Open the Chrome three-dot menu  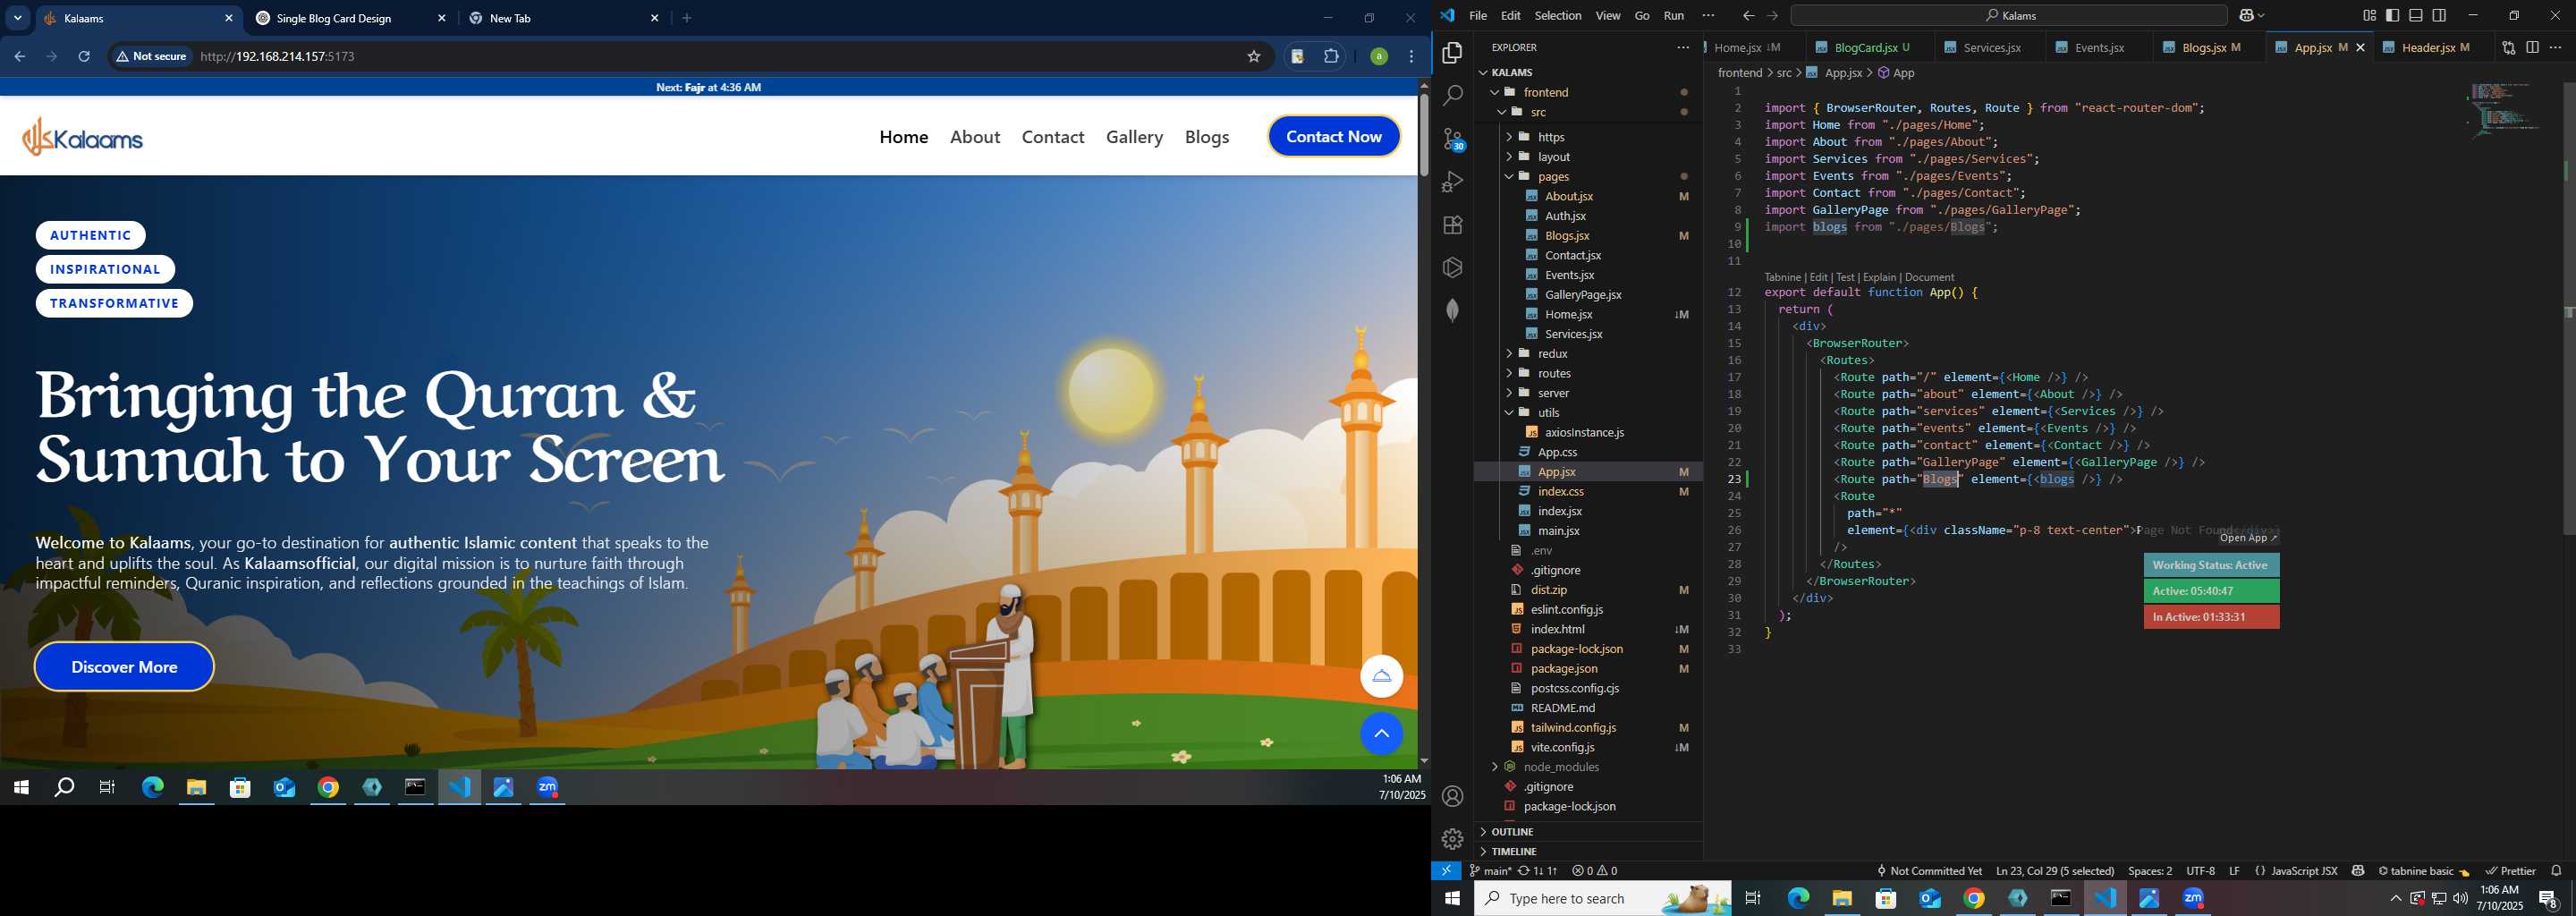coord(1412,57)
